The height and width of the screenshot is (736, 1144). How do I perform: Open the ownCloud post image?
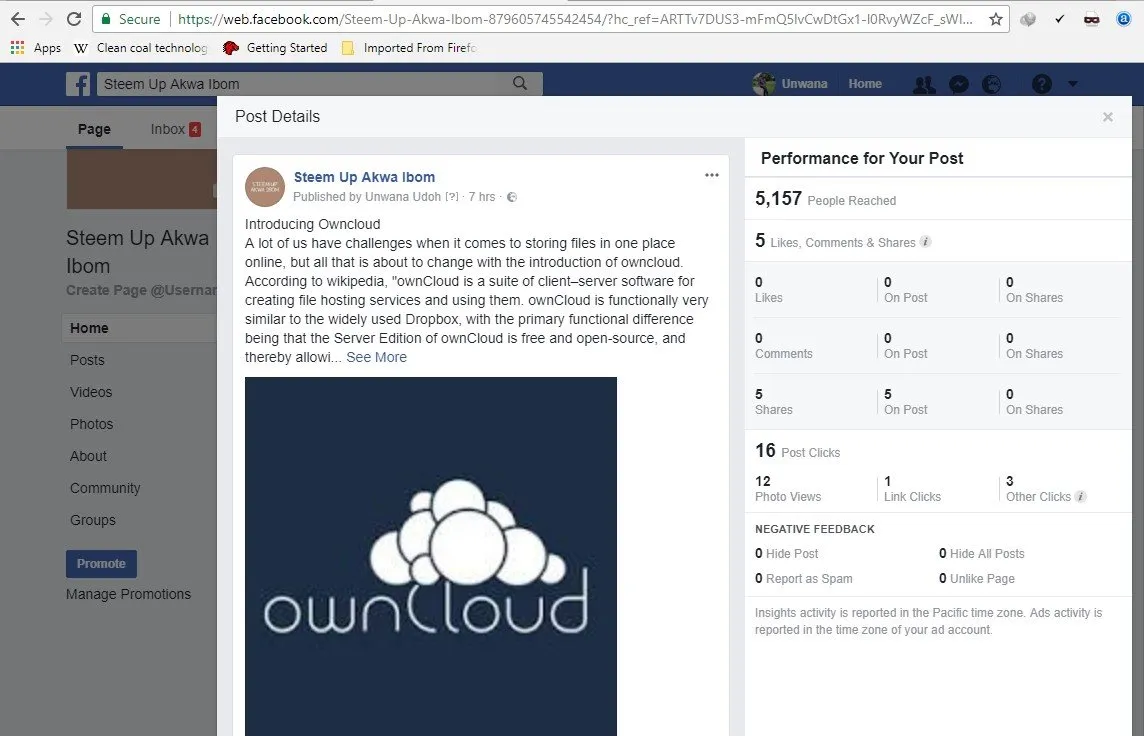tap(430, 557)
